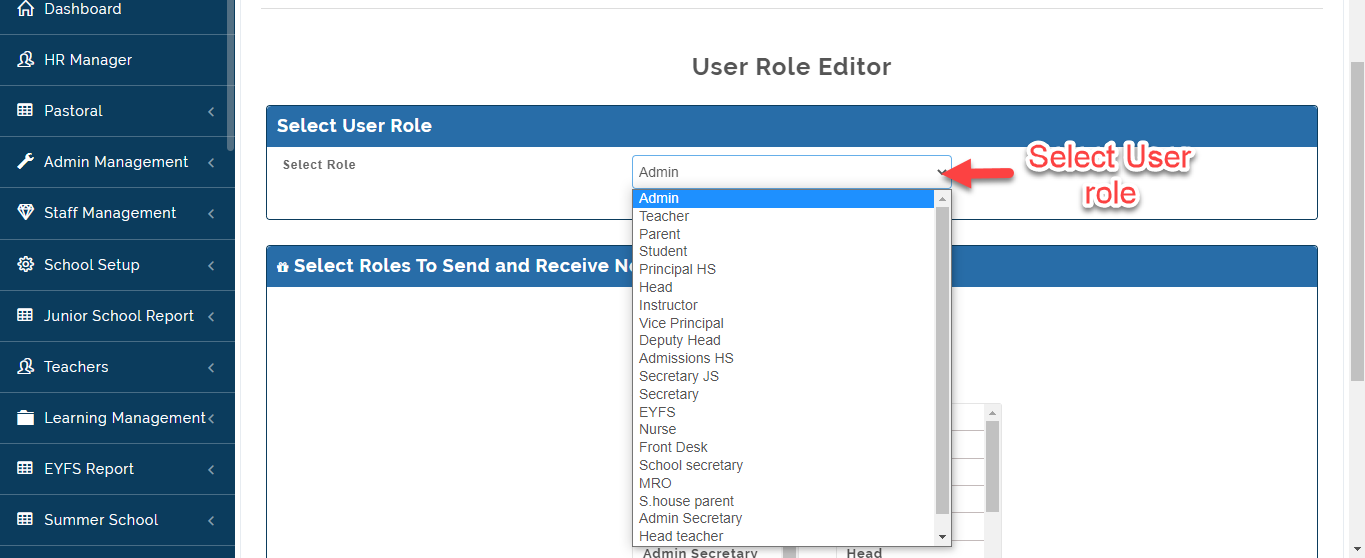
Task: Expand the Teachers chevron arrow
Action: [211, 368]
